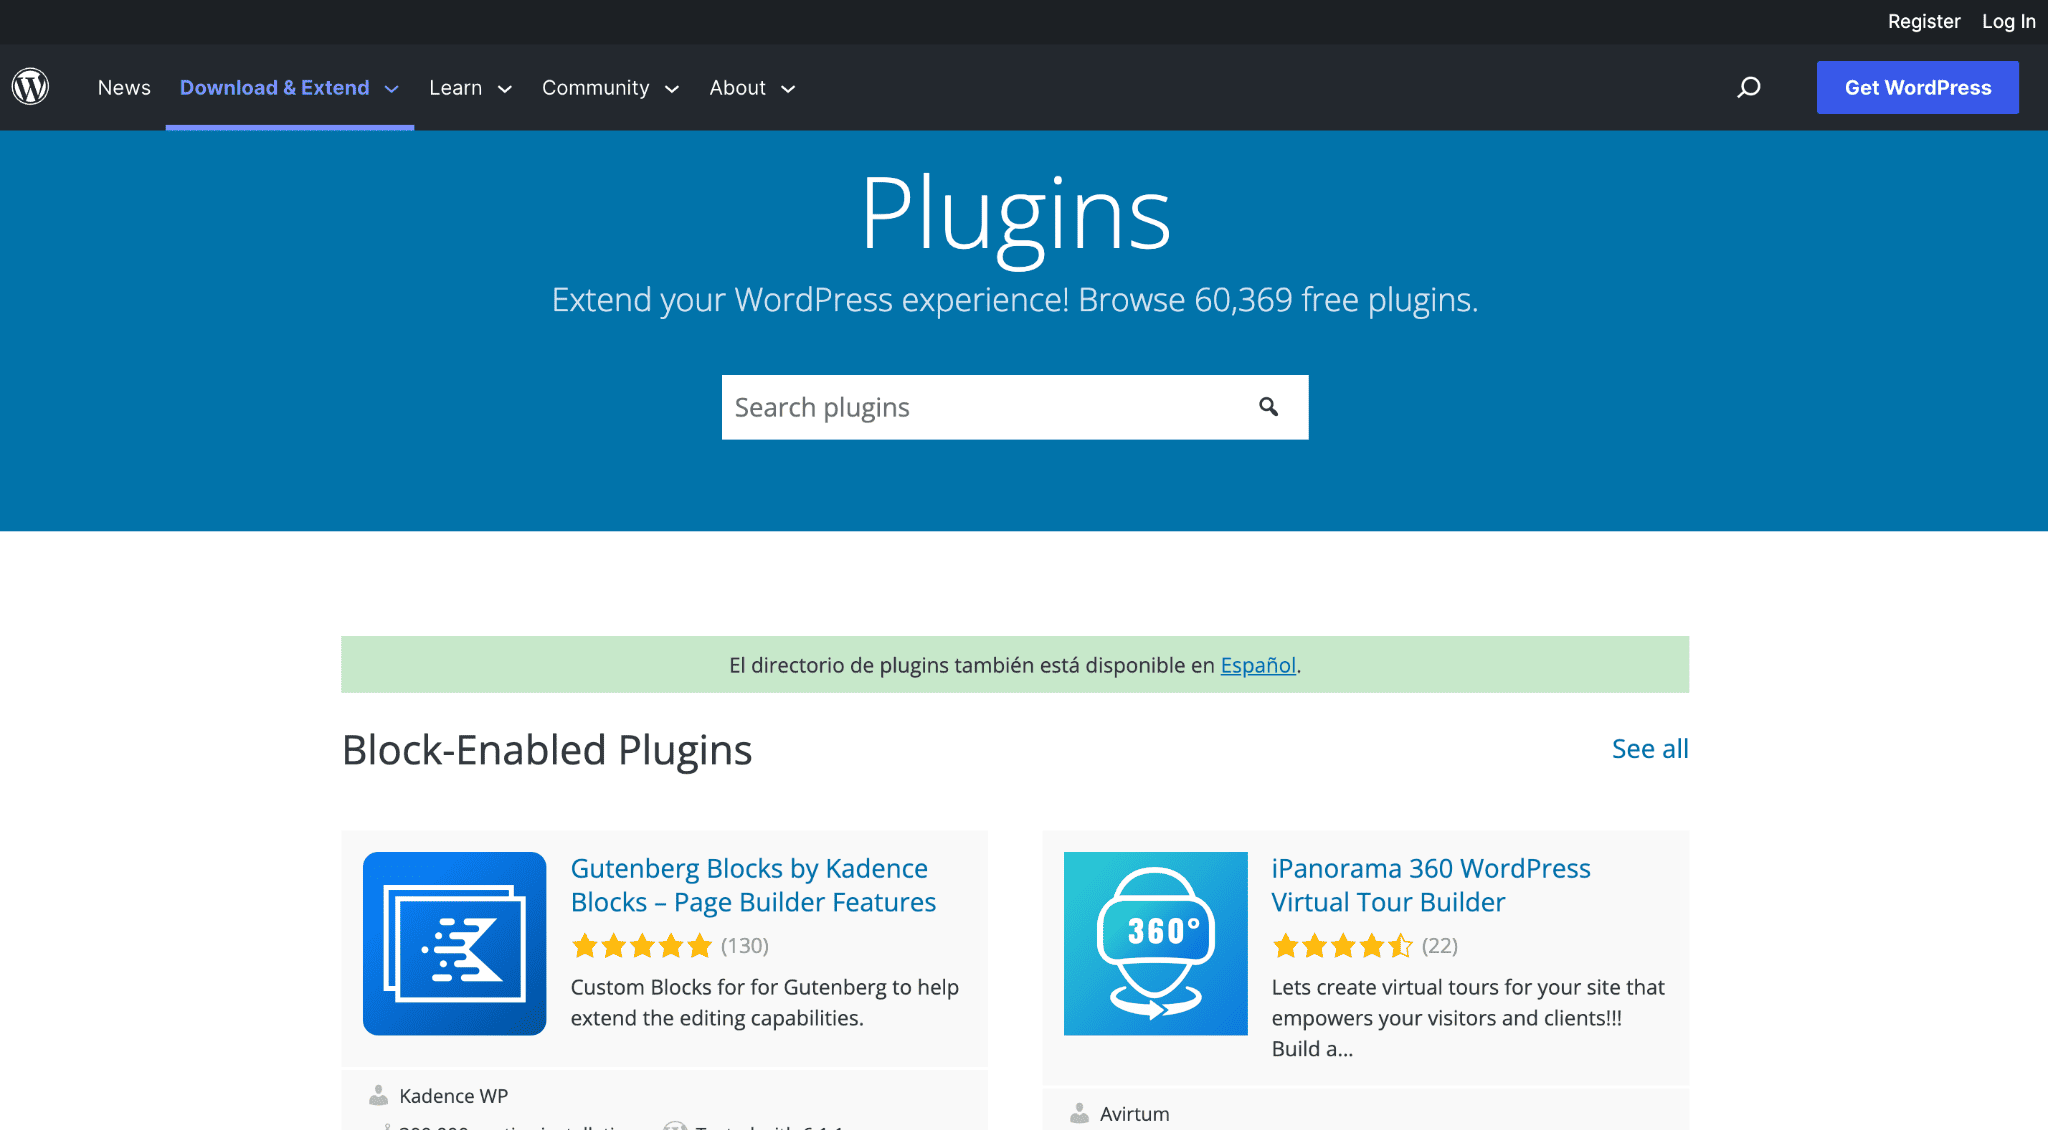The image size is (2048, 1130).
Task: Click the Community dropdown chevron icon
Action: [673, 88]
